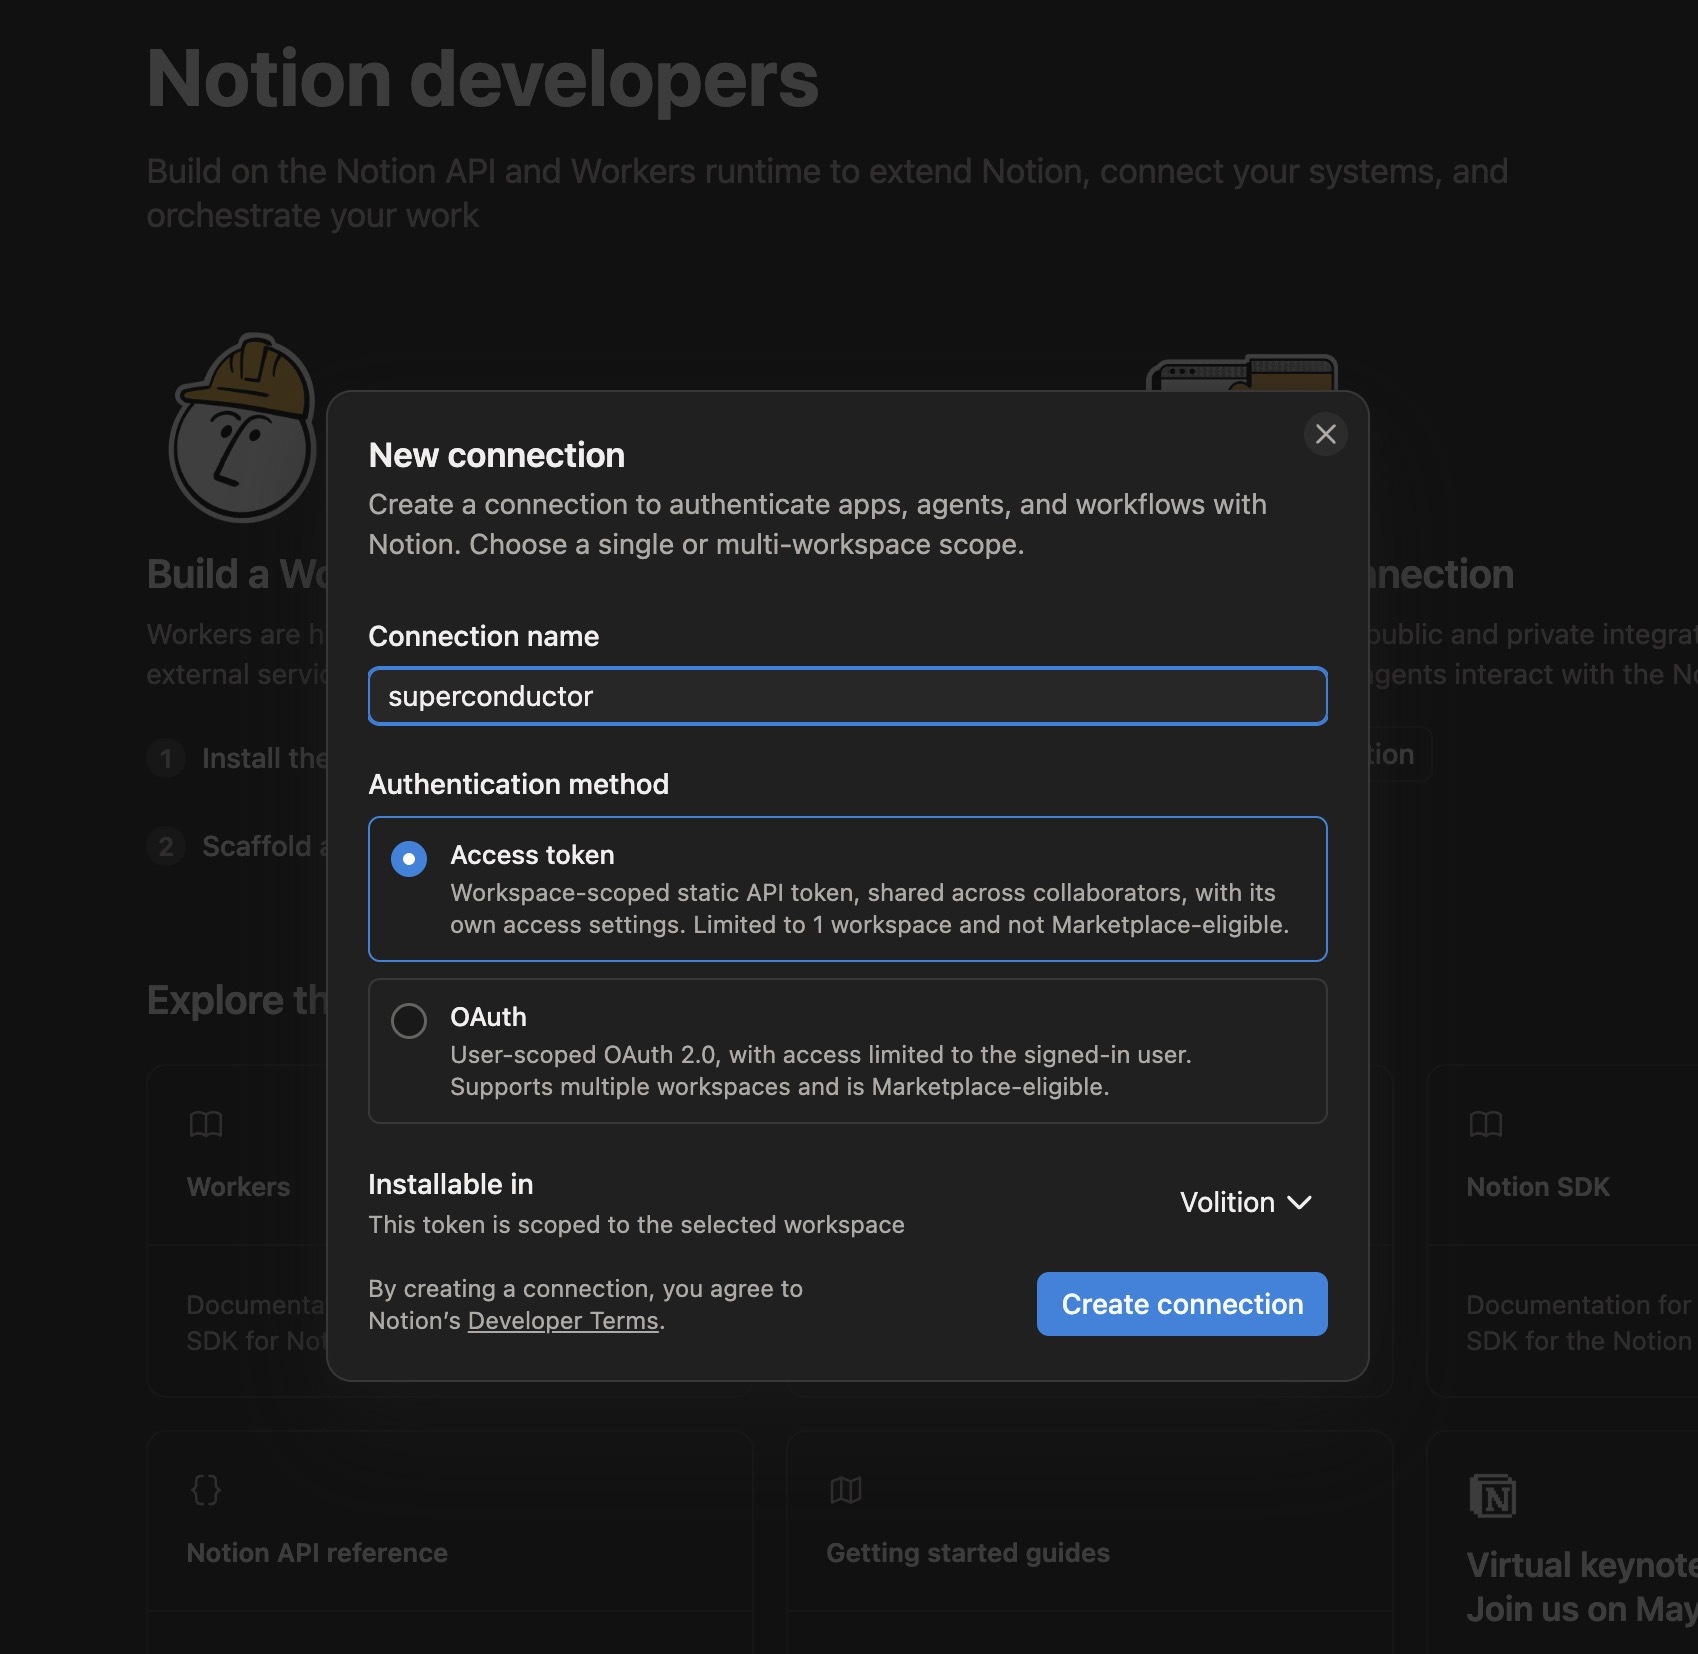
Task: Click the 'Authentication method' heading
Action: tap(519, 784)
